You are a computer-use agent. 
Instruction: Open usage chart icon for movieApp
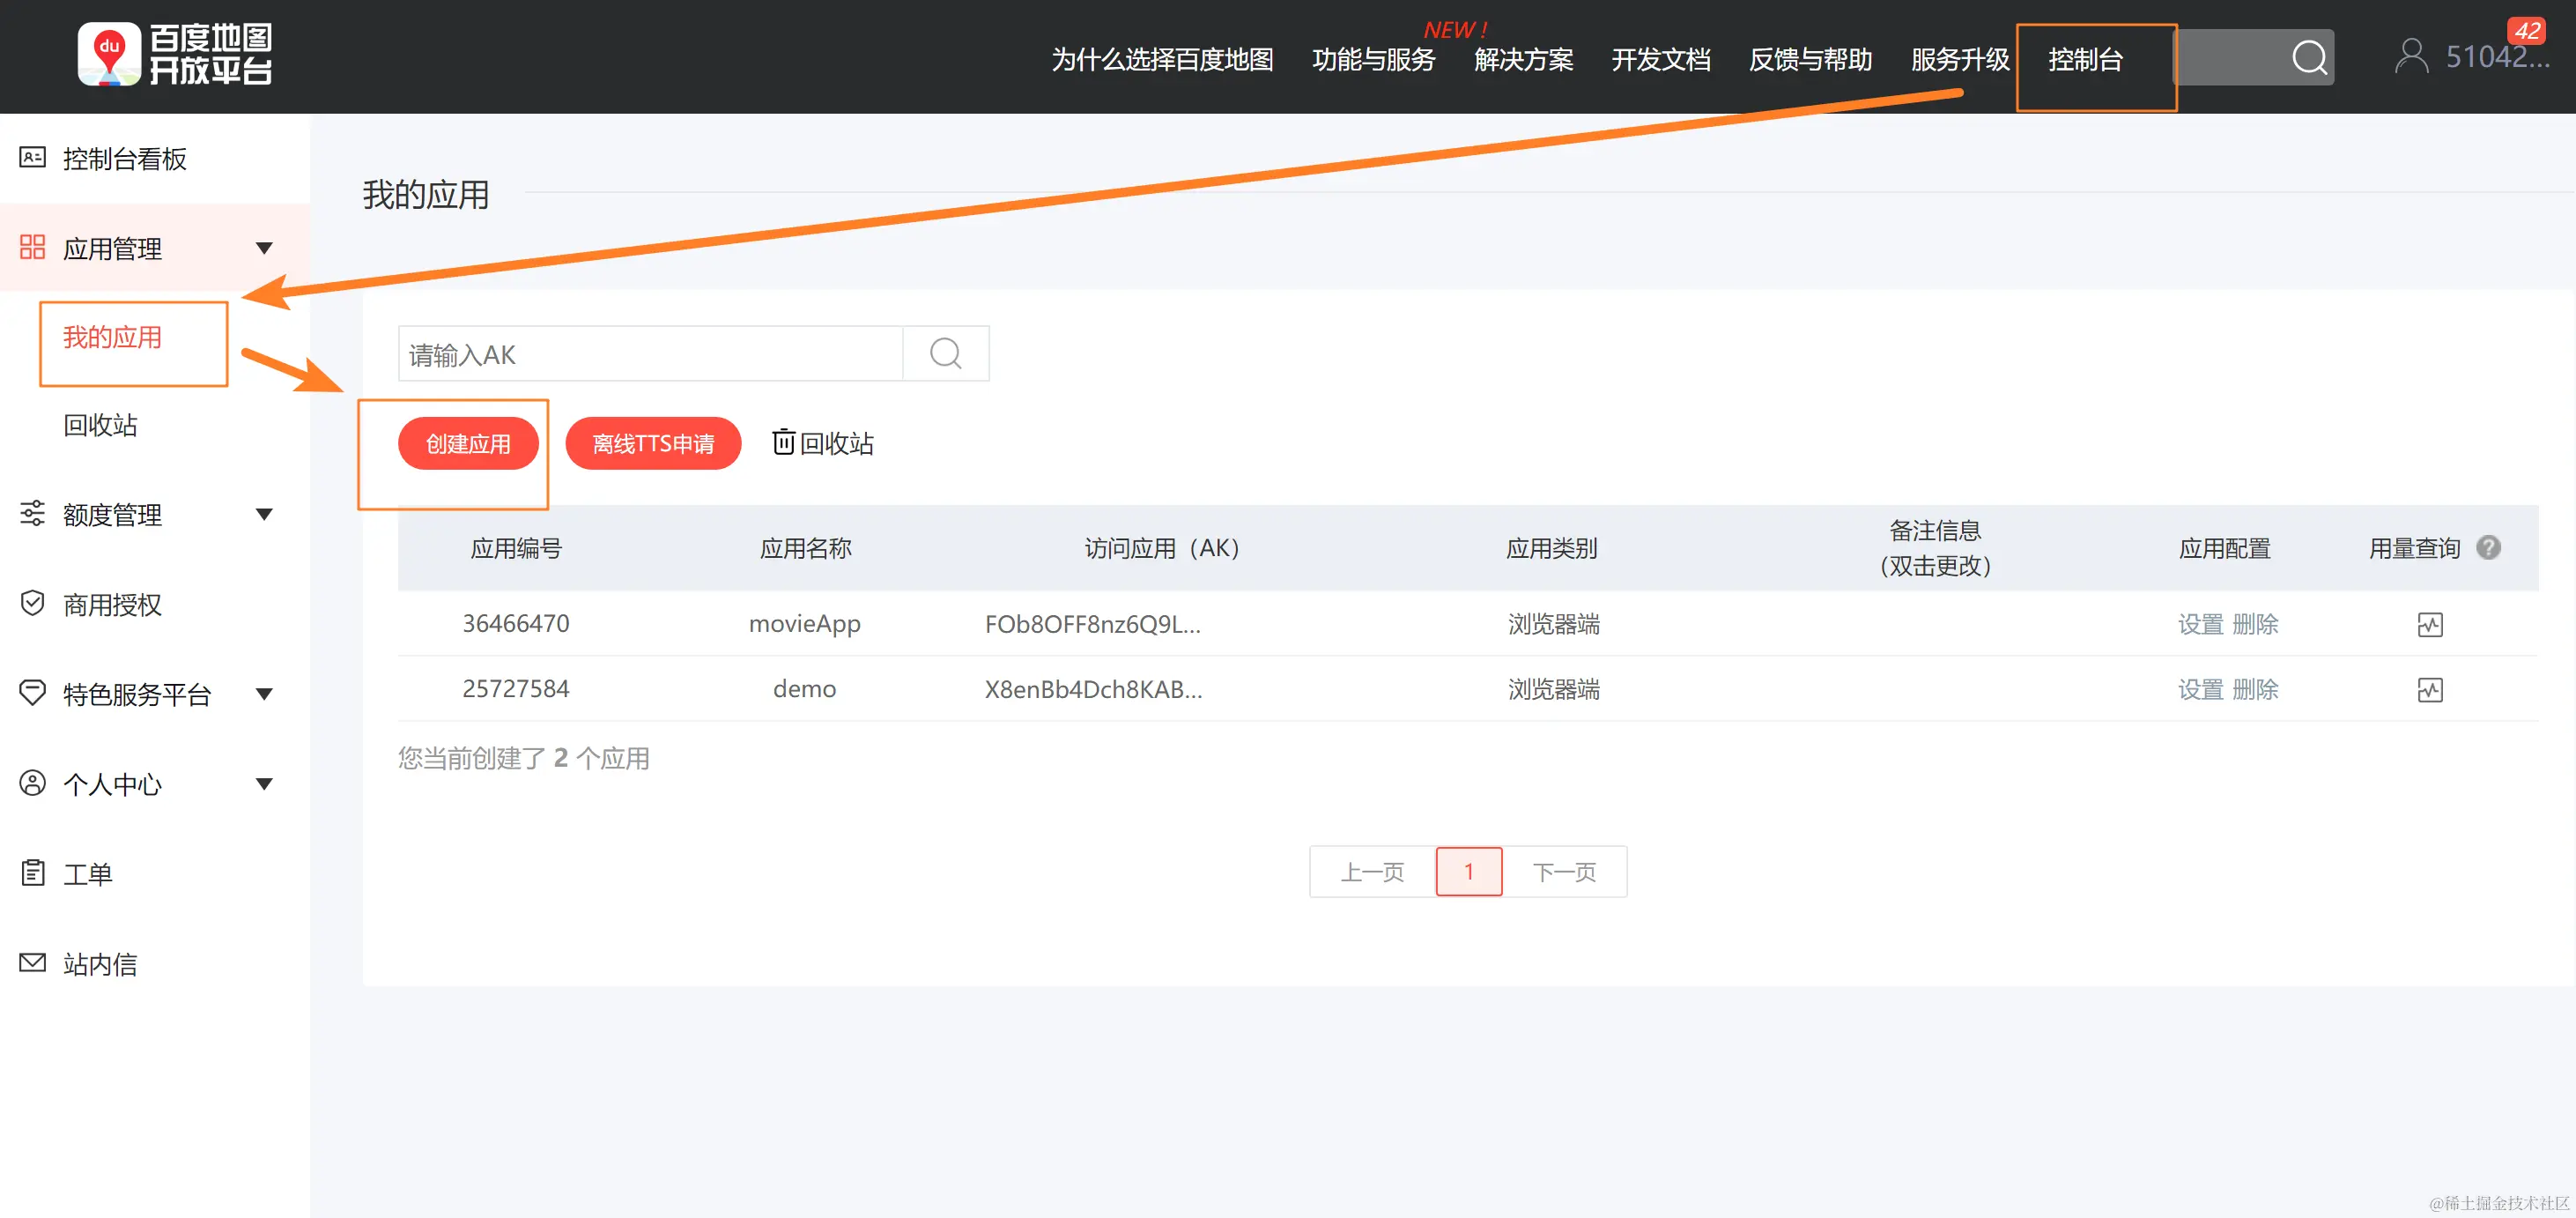[2429, 625]
